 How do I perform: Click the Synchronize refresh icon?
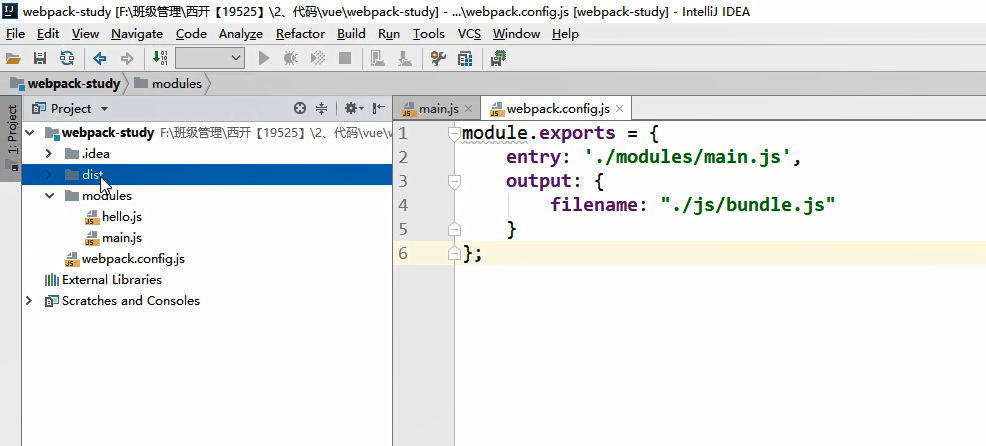coord(67,59)
